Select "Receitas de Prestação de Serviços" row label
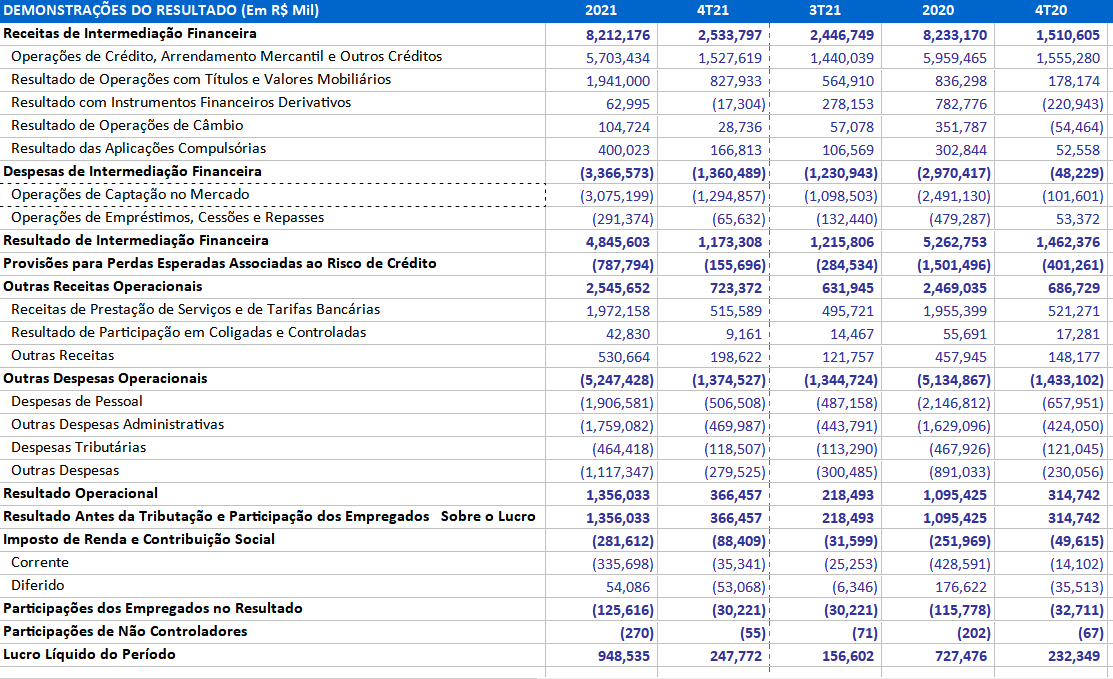Screen dimensions: 1113x679 pos(195,309)
